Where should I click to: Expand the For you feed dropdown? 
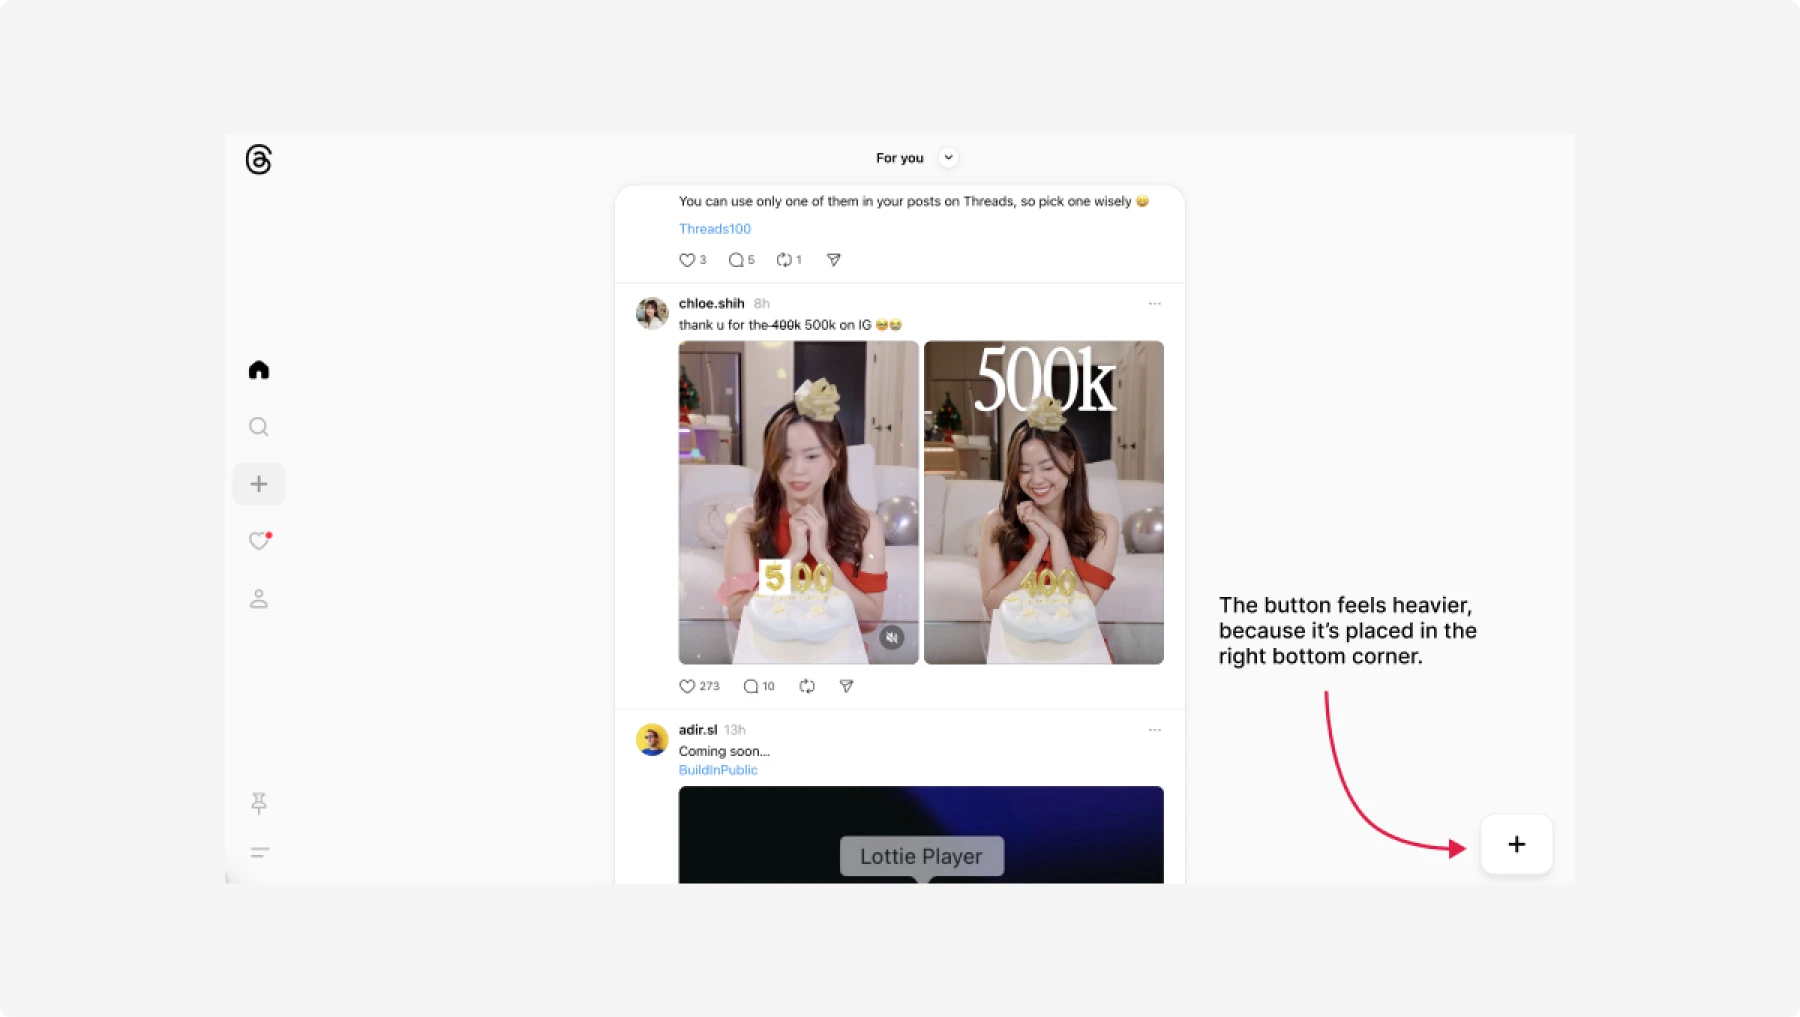948,158
